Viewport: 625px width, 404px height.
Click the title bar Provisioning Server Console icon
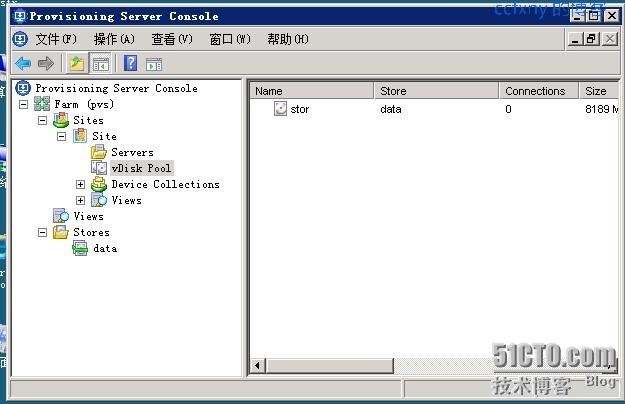[x=20, y=16]
